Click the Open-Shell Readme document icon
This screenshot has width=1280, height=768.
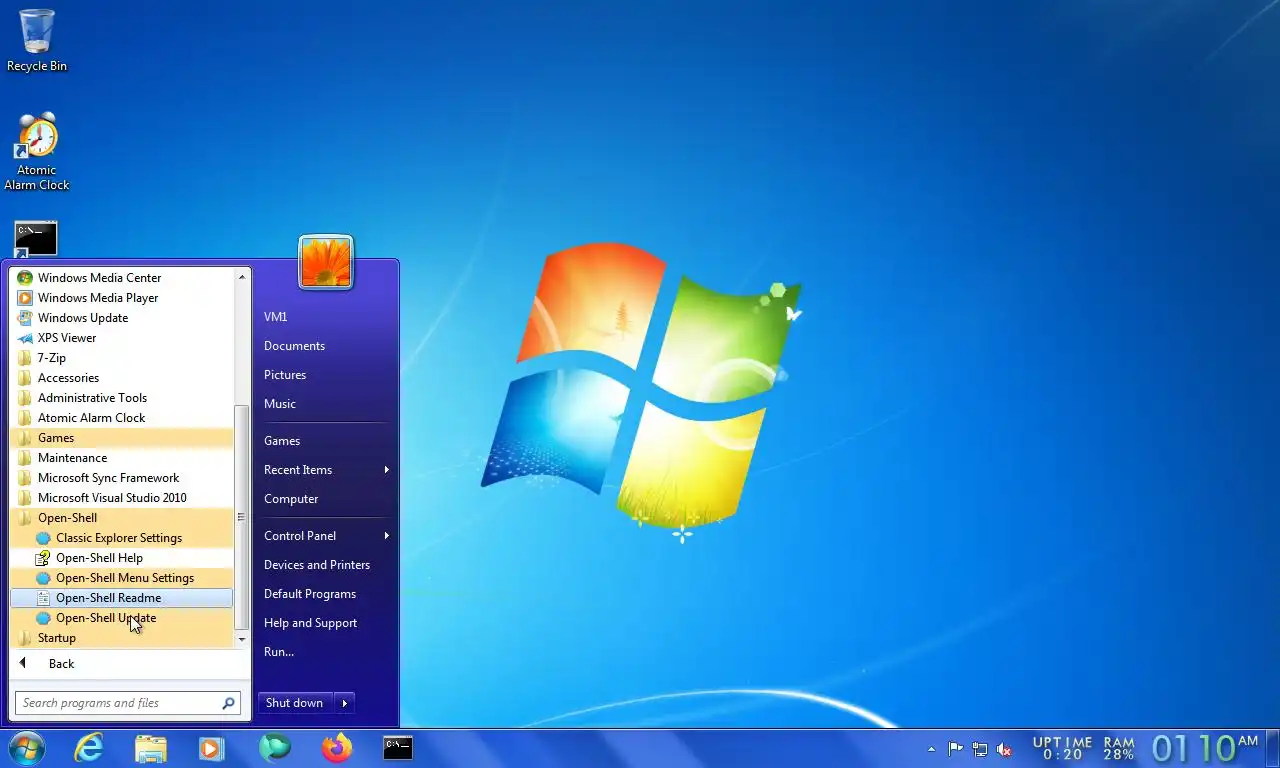(x=43, y=598)
